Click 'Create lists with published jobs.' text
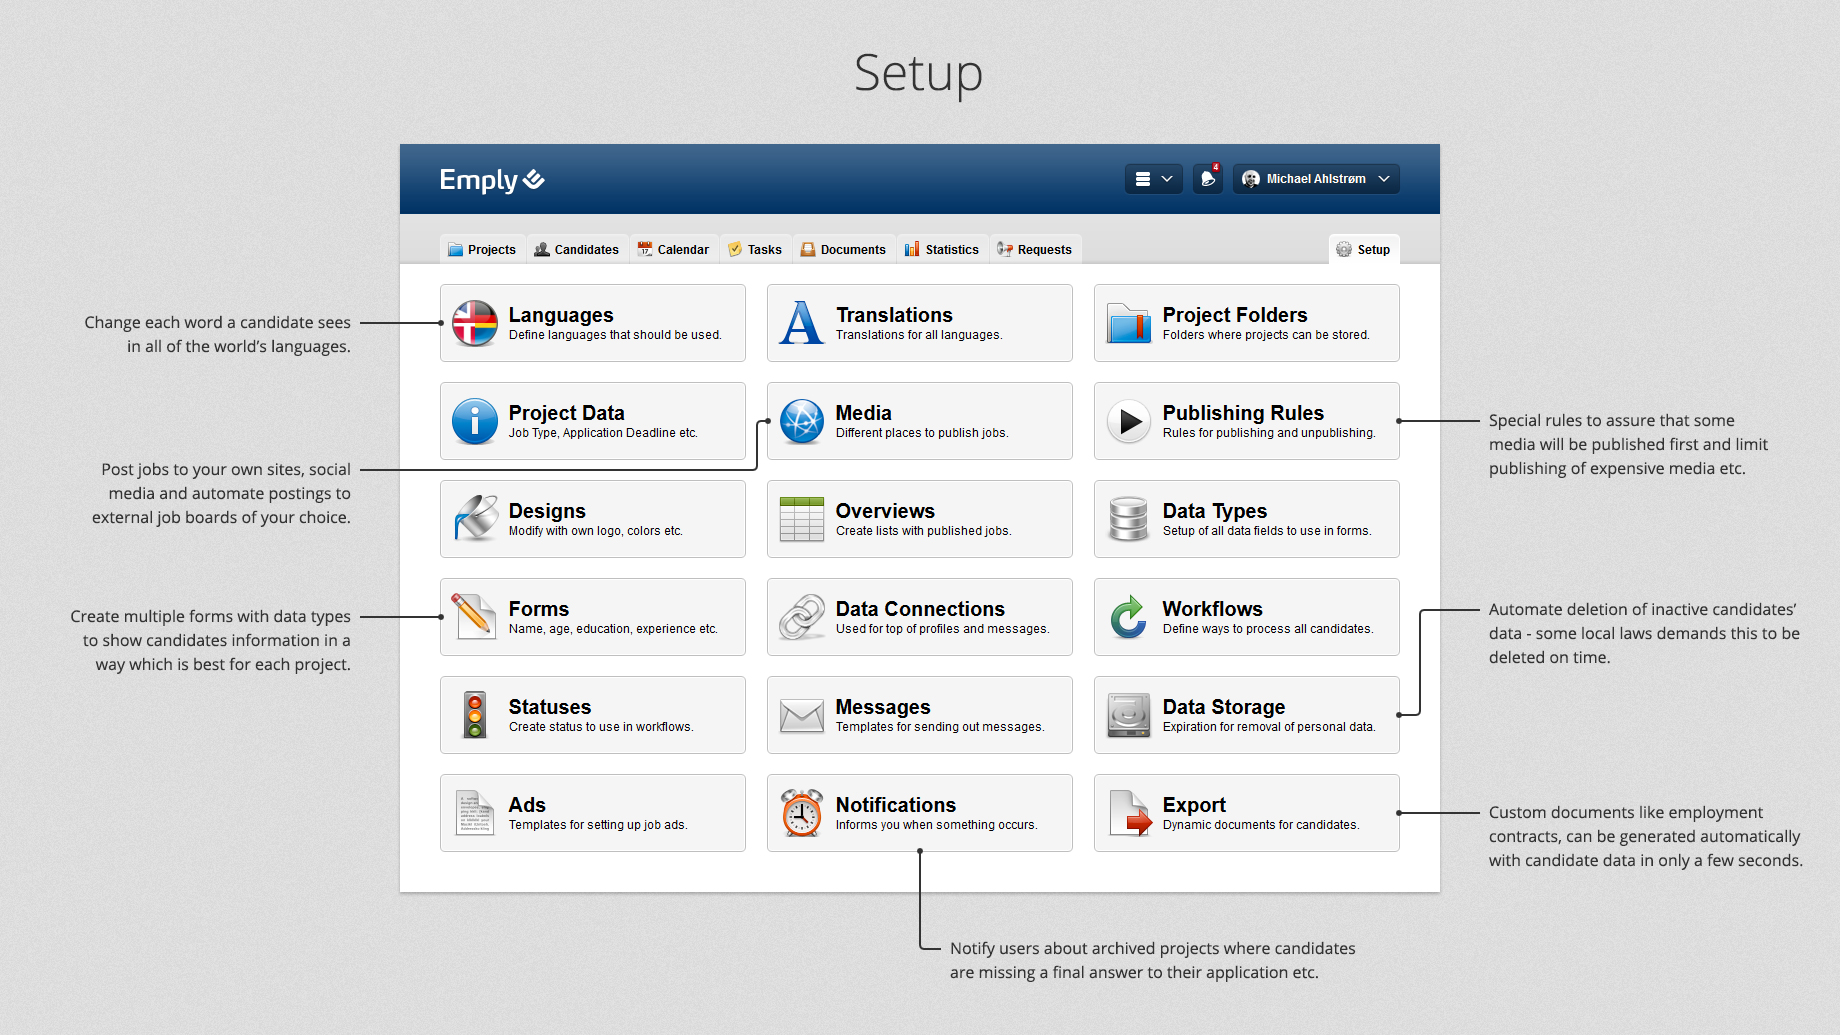This screenshot has height=1035, width=1840. (x=923, y=531)
